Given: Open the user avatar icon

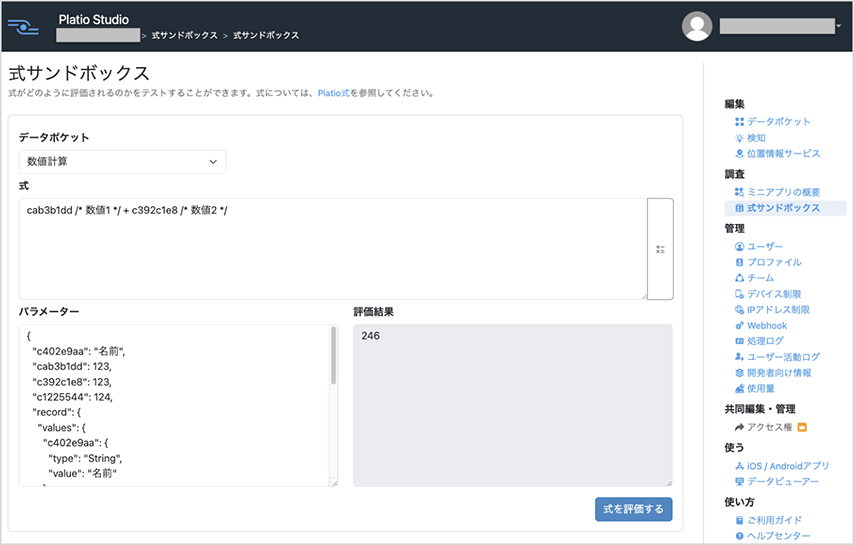Looking at the screenshot, I should (x=697, y=26).
